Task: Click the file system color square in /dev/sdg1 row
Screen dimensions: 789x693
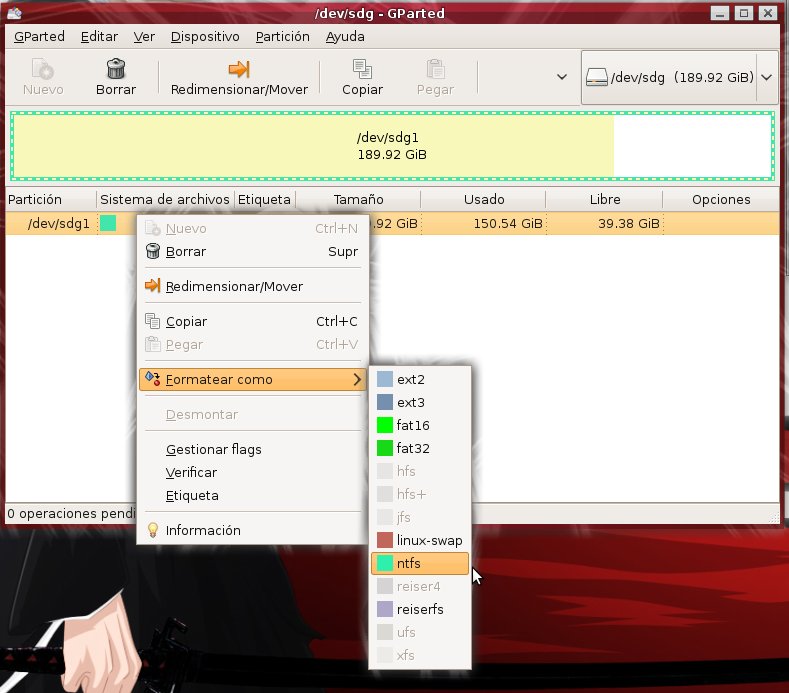Action: tap(108, 223)
